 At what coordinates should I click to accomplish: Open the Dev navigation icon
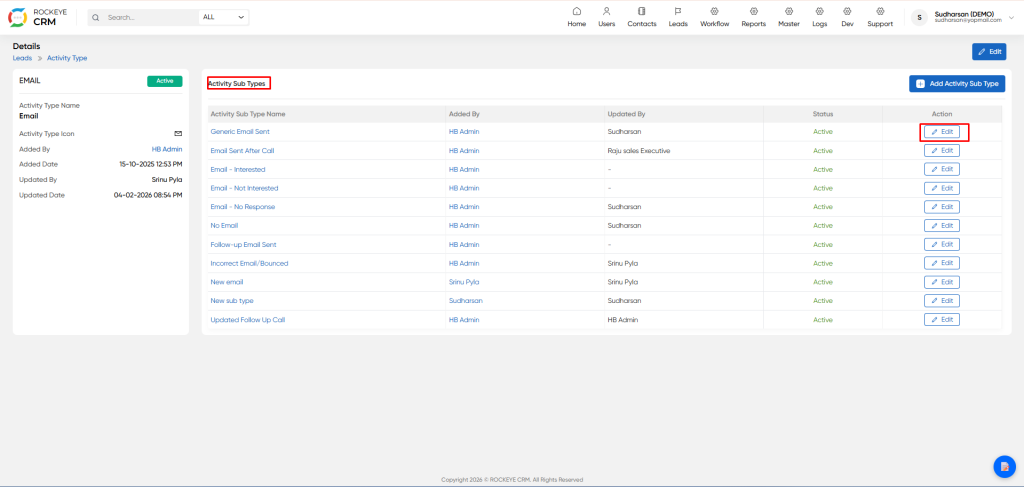(847, 12)
